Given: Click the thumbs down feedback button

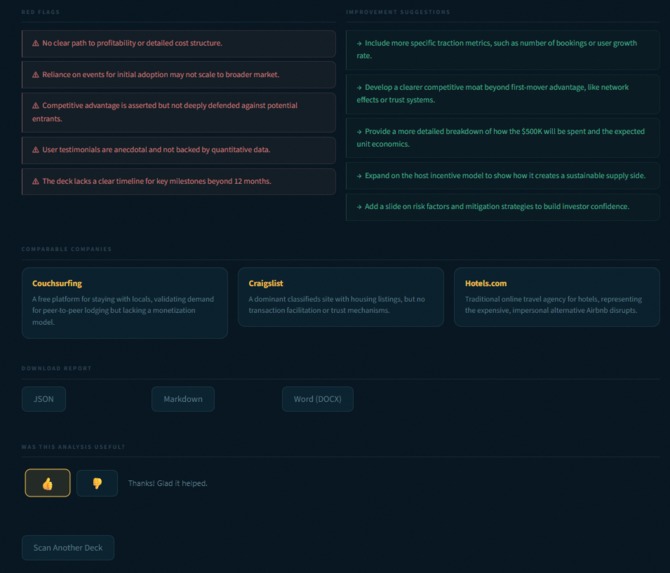Looking at the screenshot, I should [97, 483].
